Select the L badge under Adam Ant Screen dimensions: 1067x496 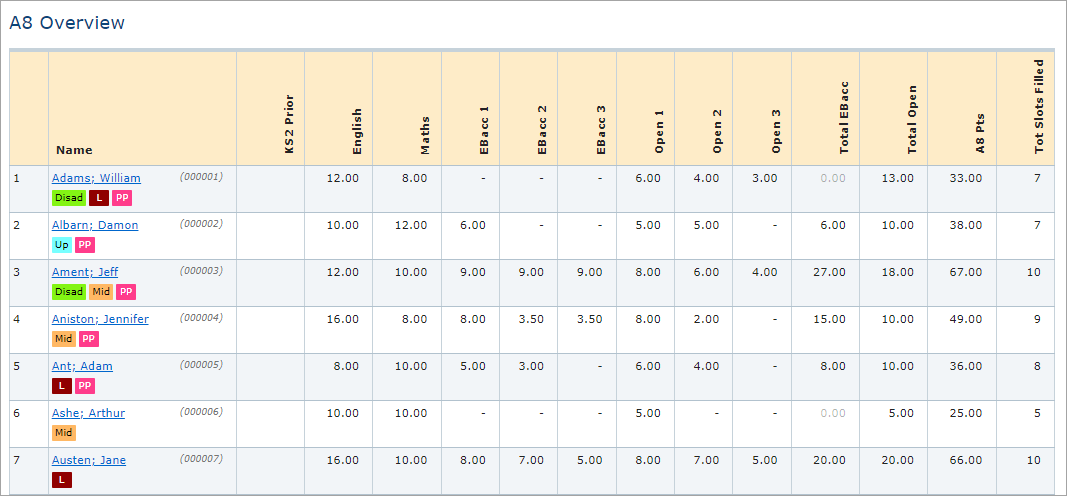coord(61,386)
